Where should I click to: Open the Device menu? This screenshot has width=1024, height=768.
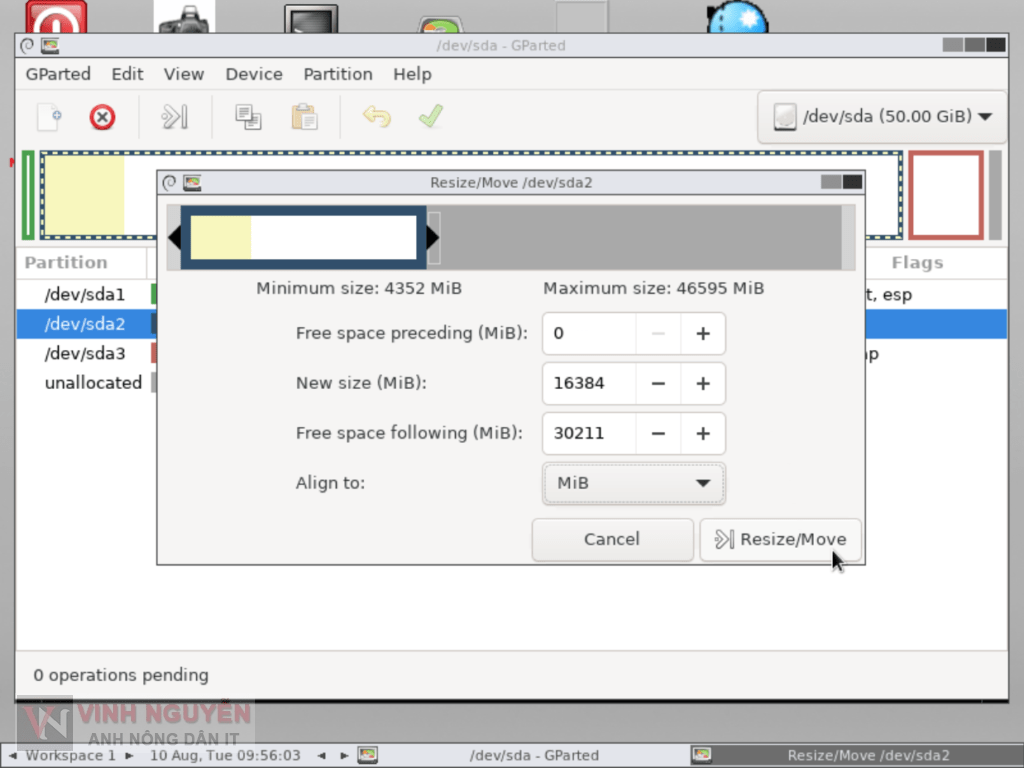click(x=253, y=74)
